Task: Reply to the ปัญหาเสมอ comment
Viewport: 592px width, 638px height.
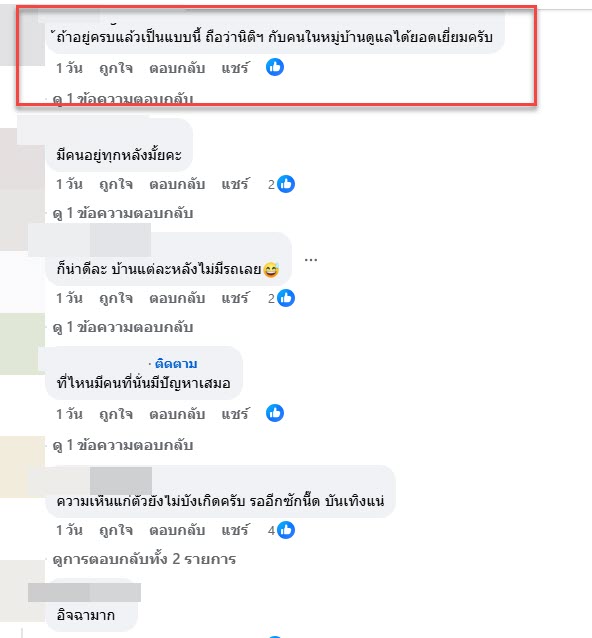Action: pyautogui.click(x=177, y=414)
